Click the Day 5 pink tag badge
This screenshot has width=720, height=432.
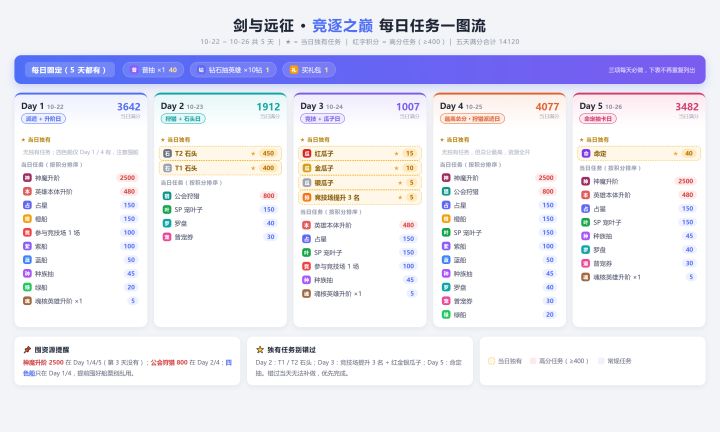[598, 119]
